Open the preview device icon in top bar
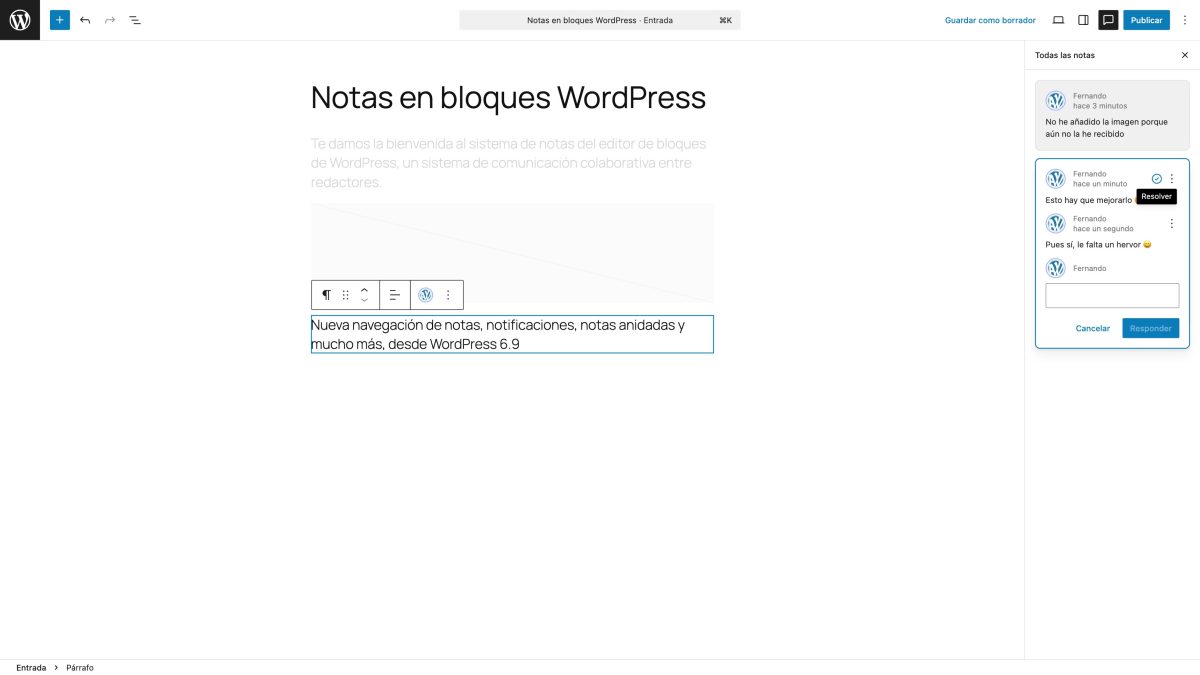1200x675 pixels. click(1058, 19)
